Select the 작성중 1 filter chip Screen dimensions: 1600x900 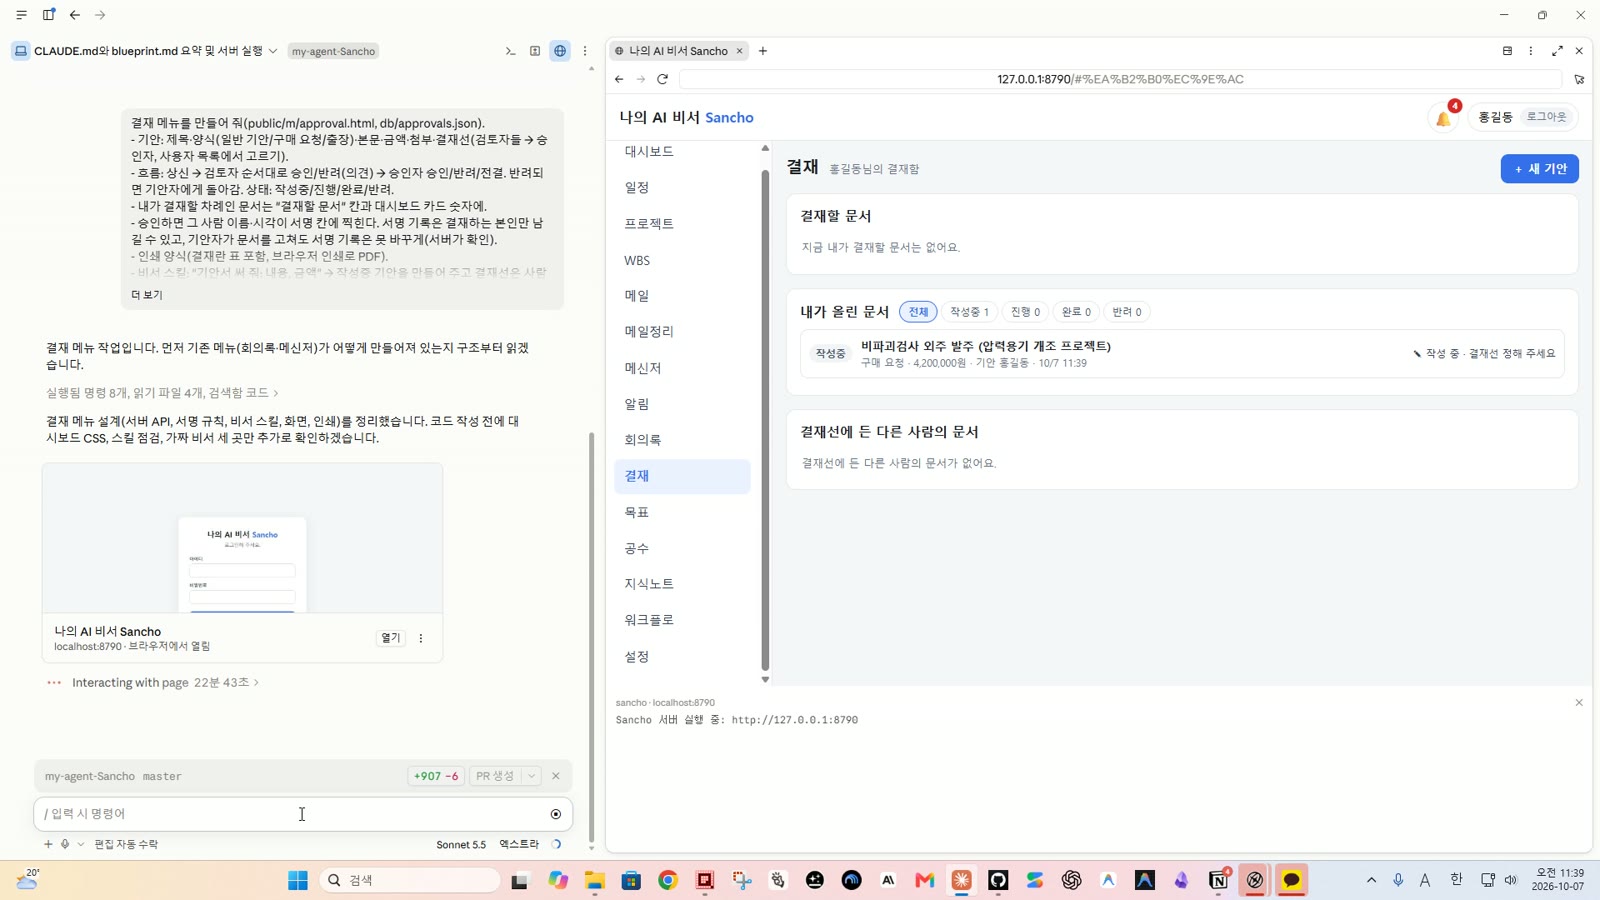tap(969, 312)
